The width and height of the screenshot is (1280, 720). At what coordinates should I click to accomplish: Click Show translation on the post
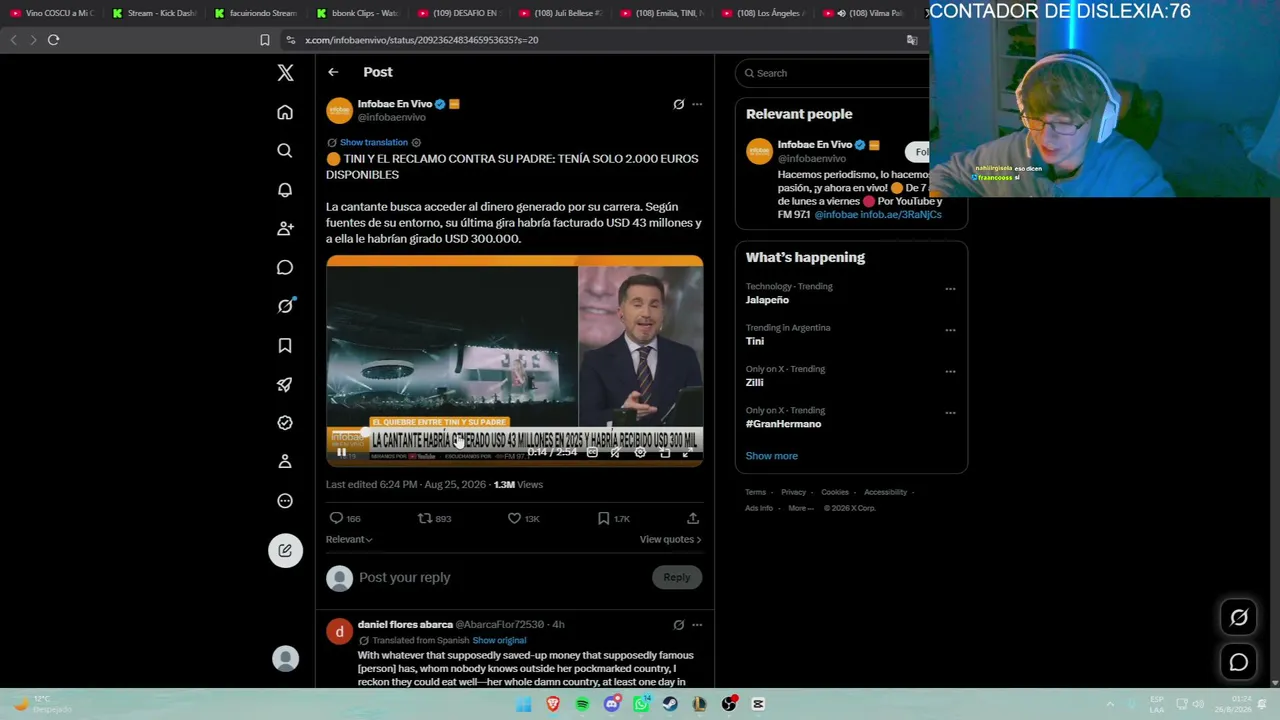click(374, 143)
